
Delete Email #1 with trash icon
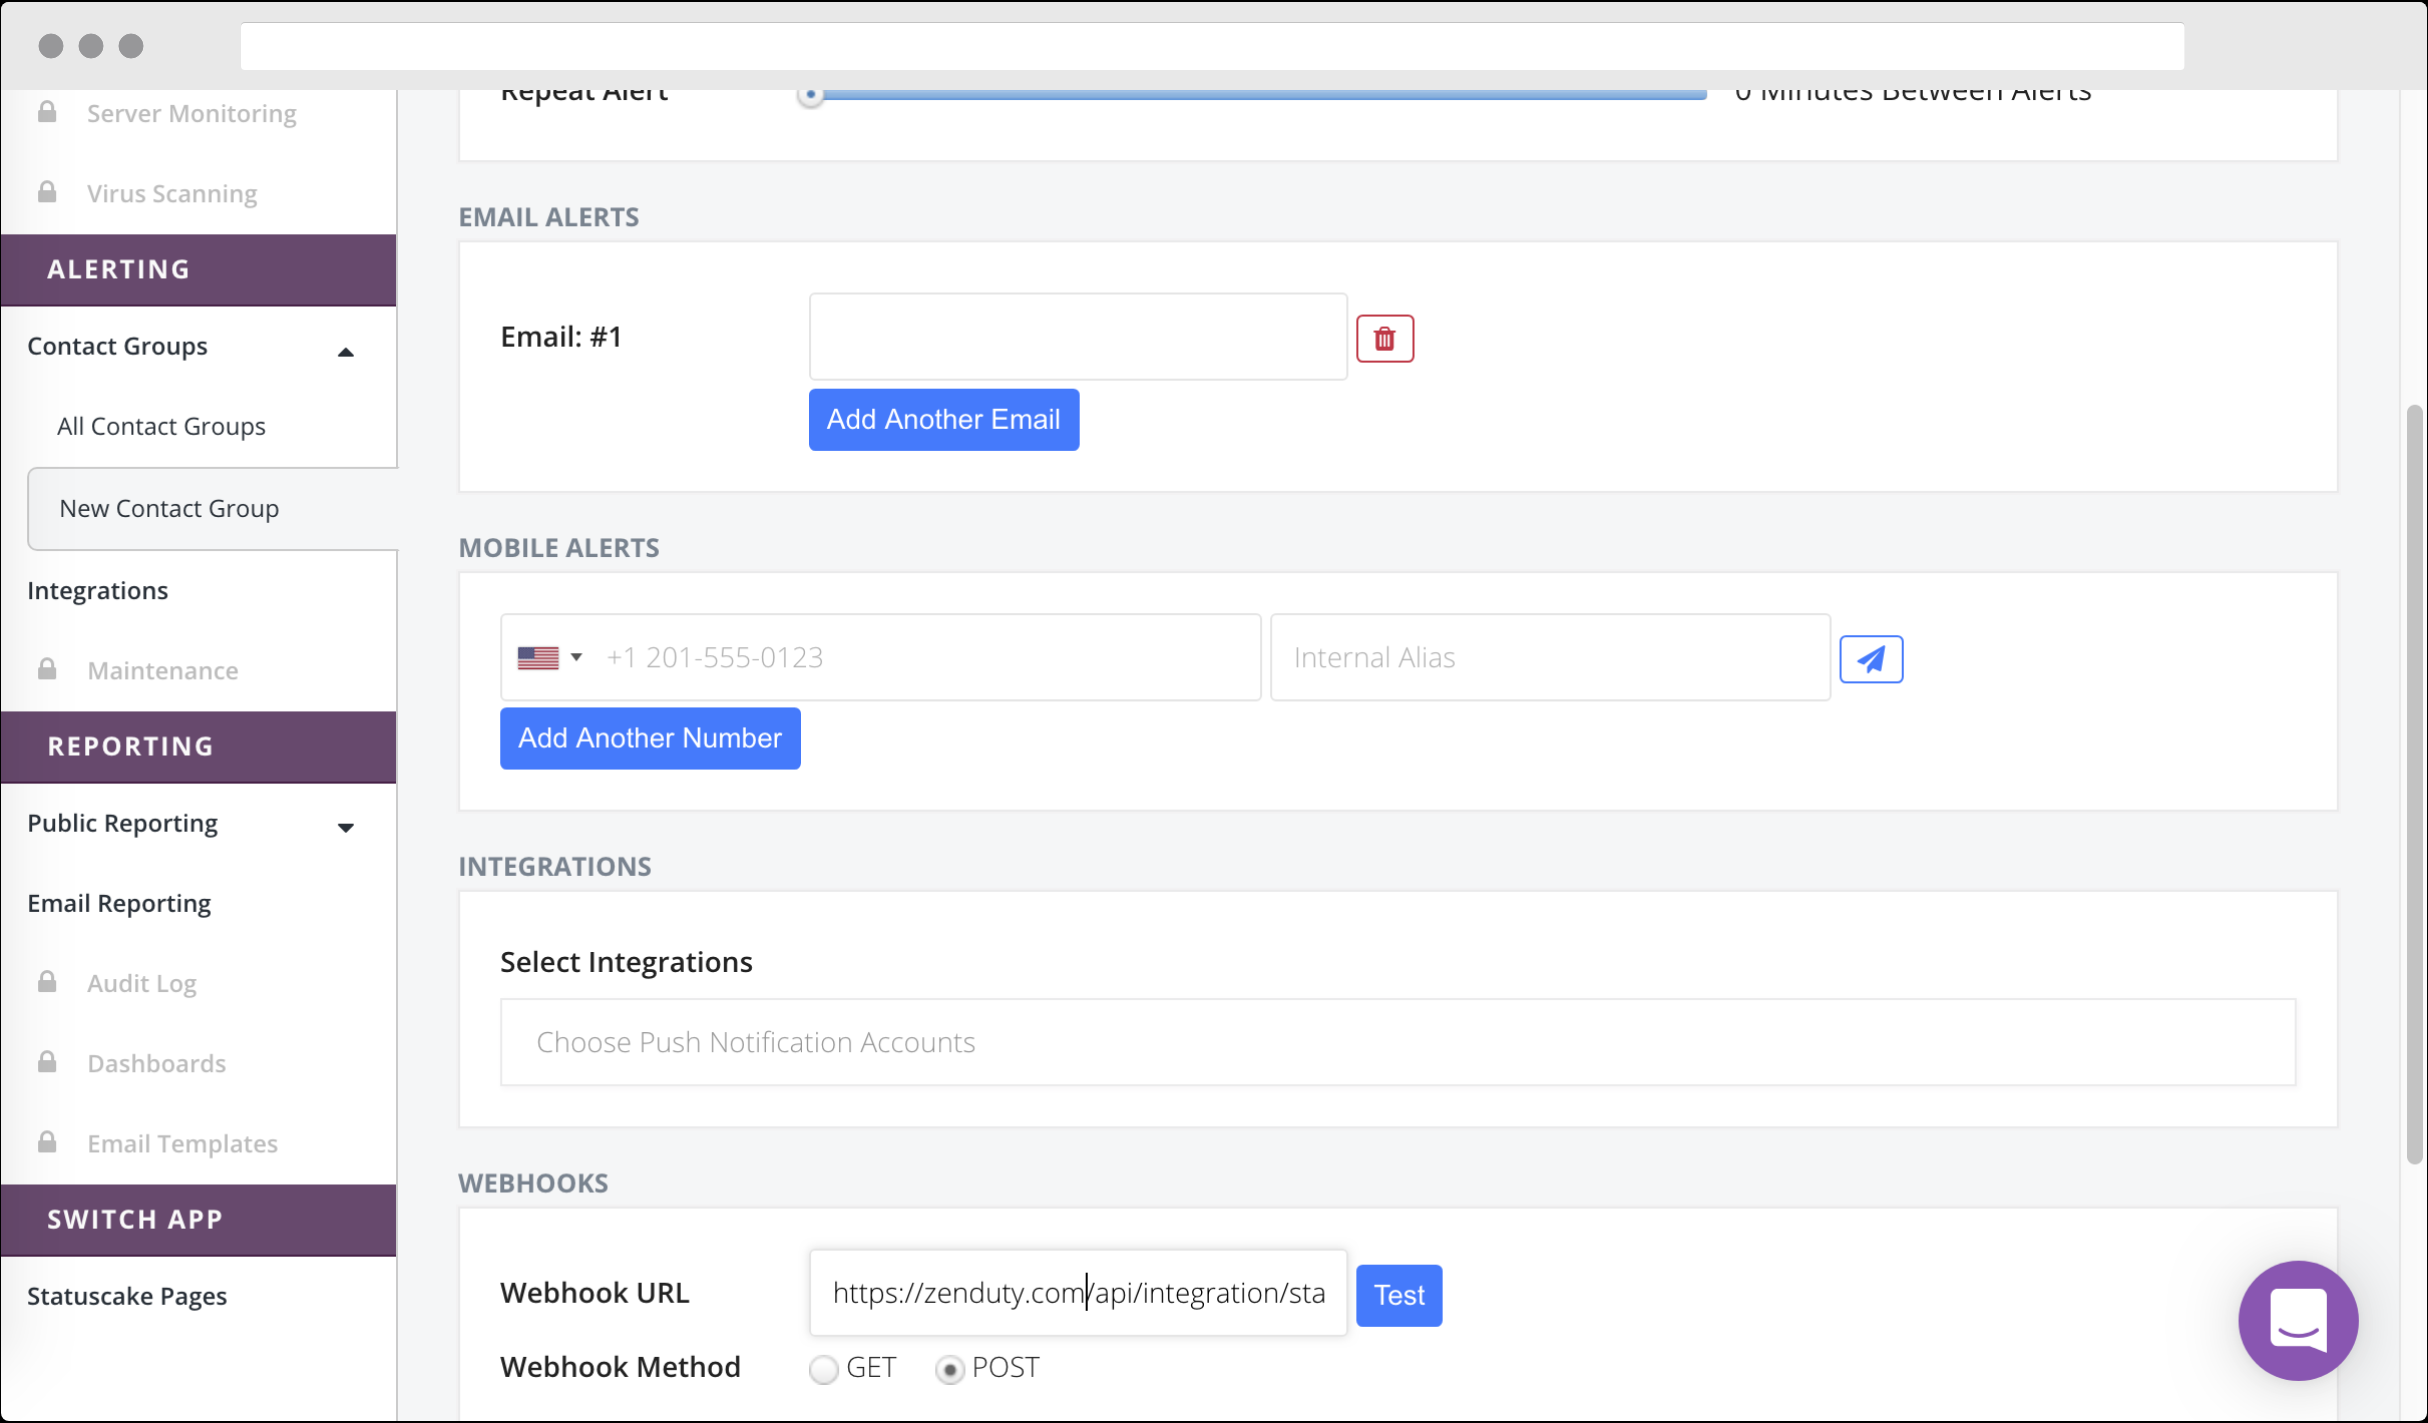point(1384,338)
